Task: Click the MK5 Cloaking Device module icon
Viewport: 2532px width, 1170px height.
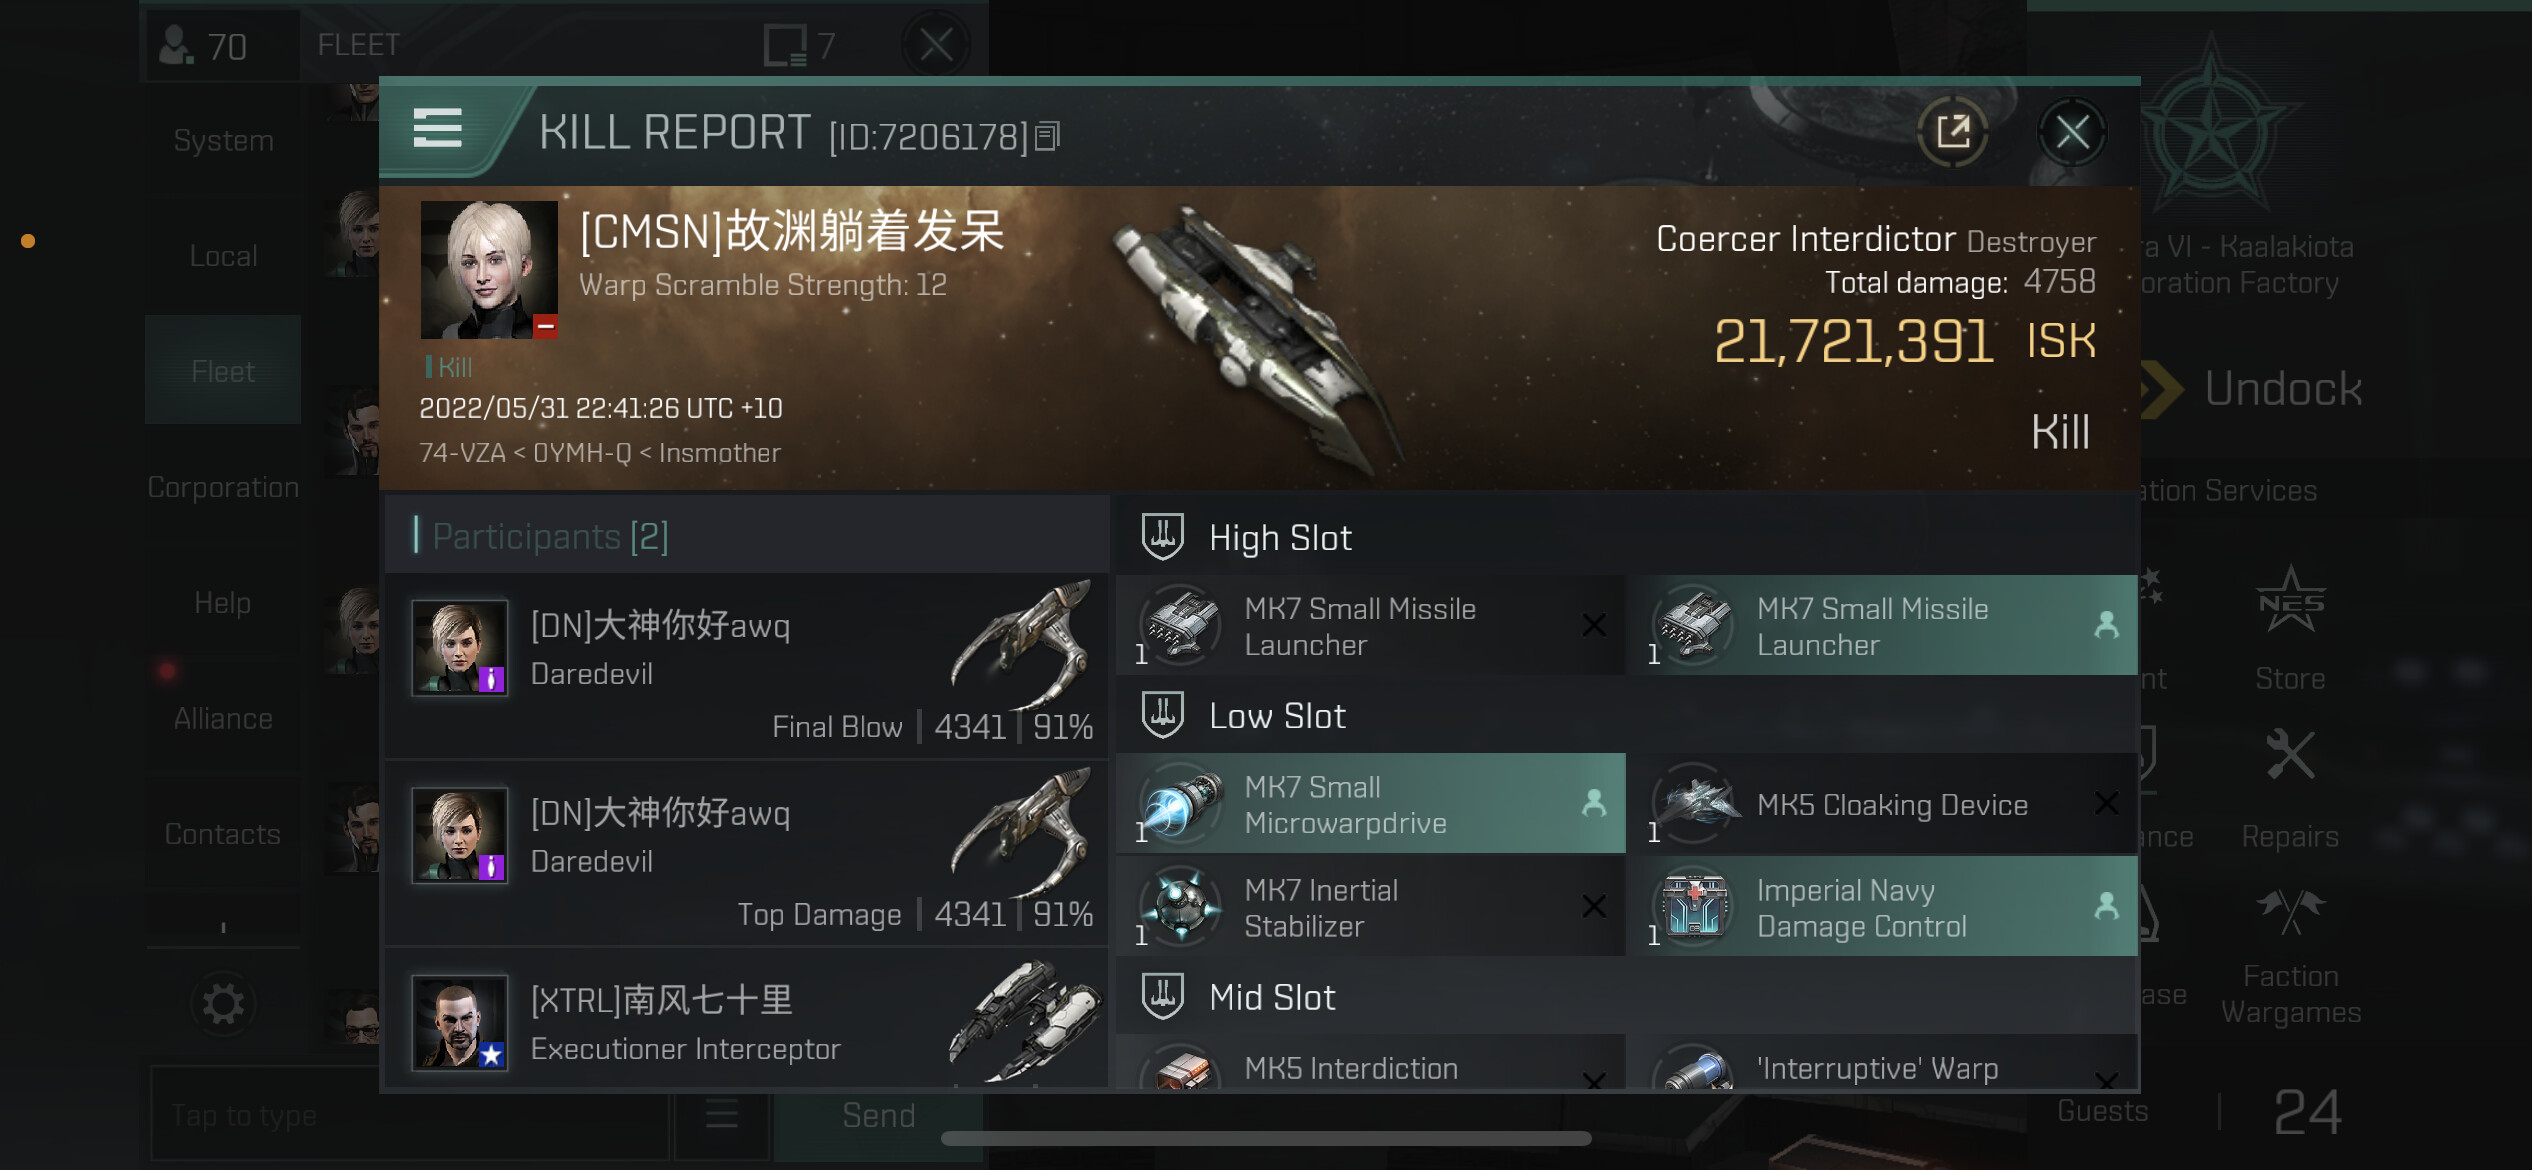Action: [x=1694, y=803]
